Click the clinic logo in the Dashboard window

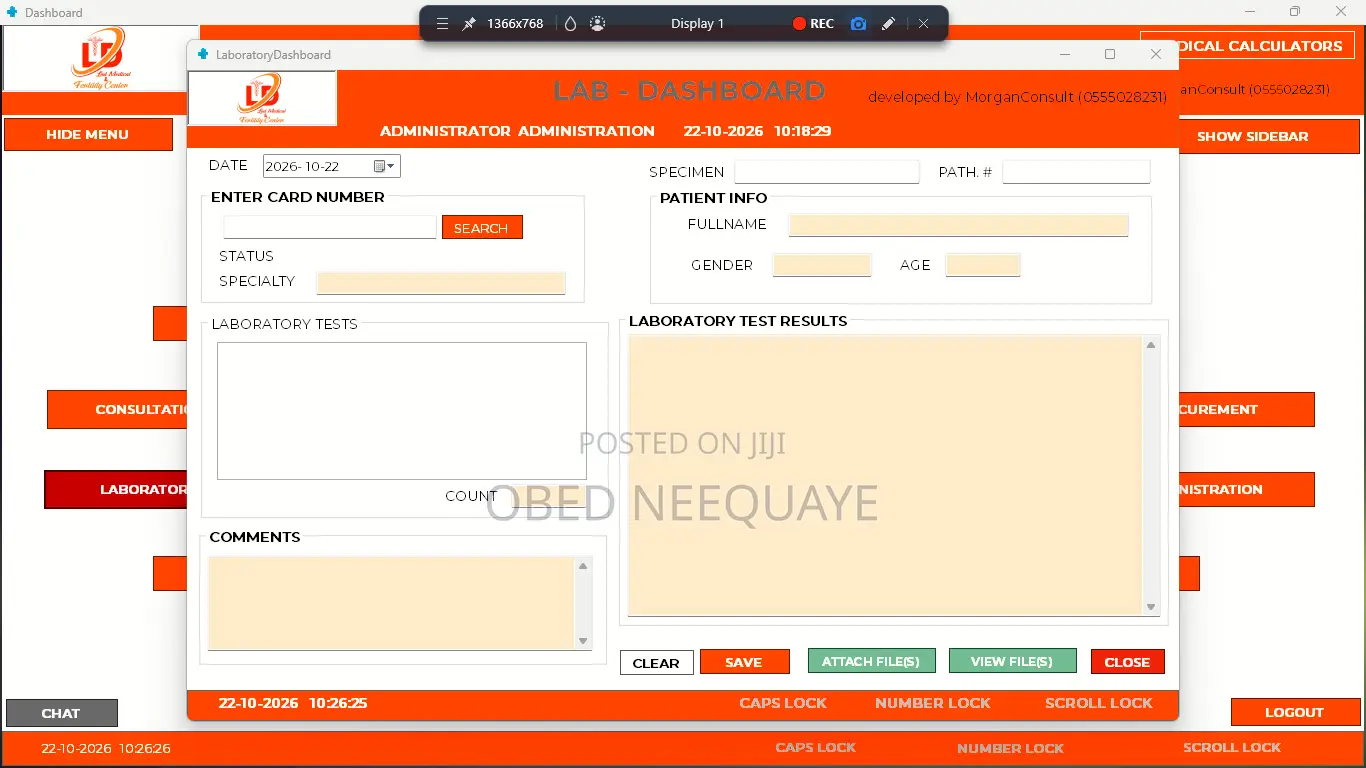point(100,58)
